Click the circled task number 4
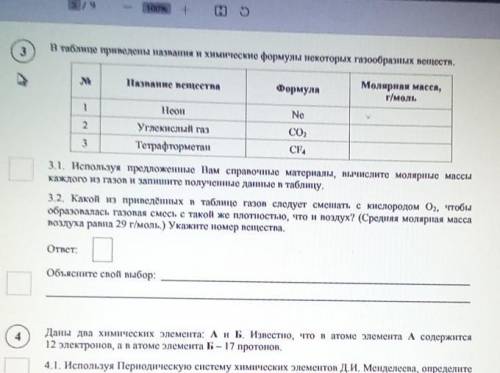Viewport: 500px width, 373px height. [18, 336]
